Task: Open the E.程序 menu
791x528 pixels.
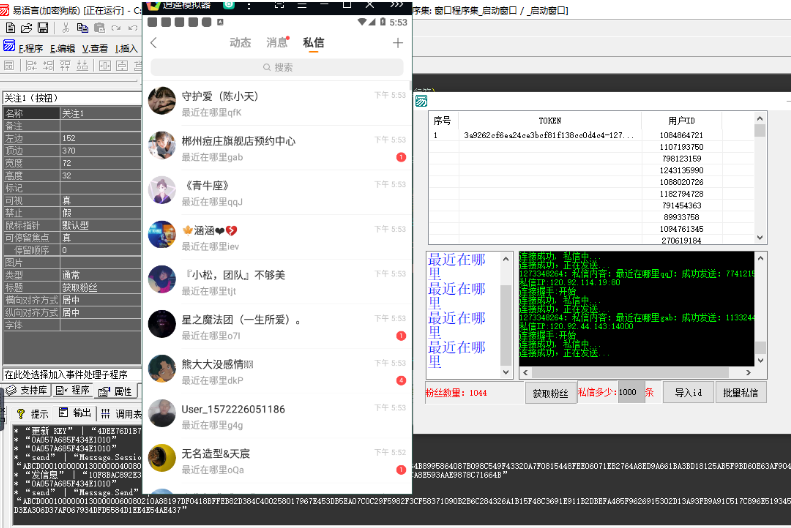Action: point(31,48)
